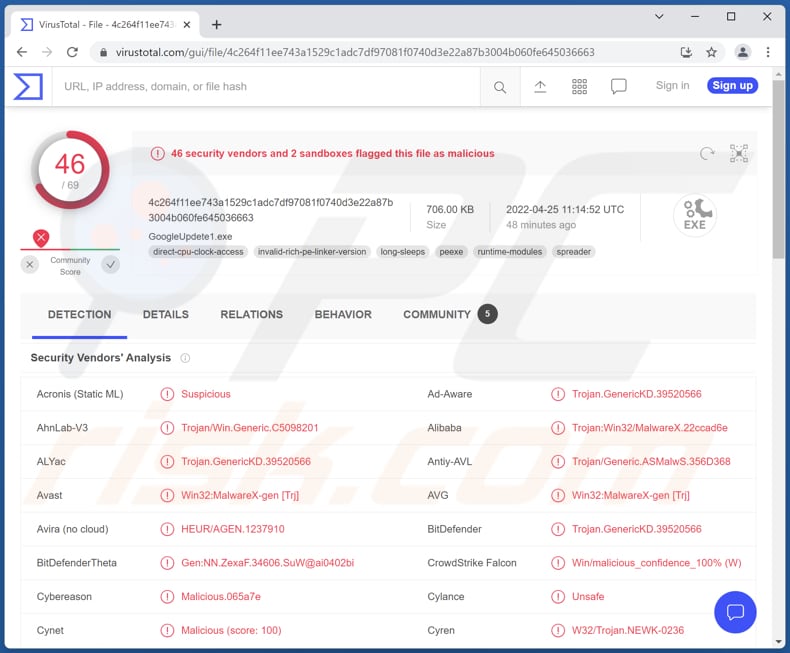Click CrowdStrike Falcon result Win/malicious_confidence_100%

coord(656,563)
